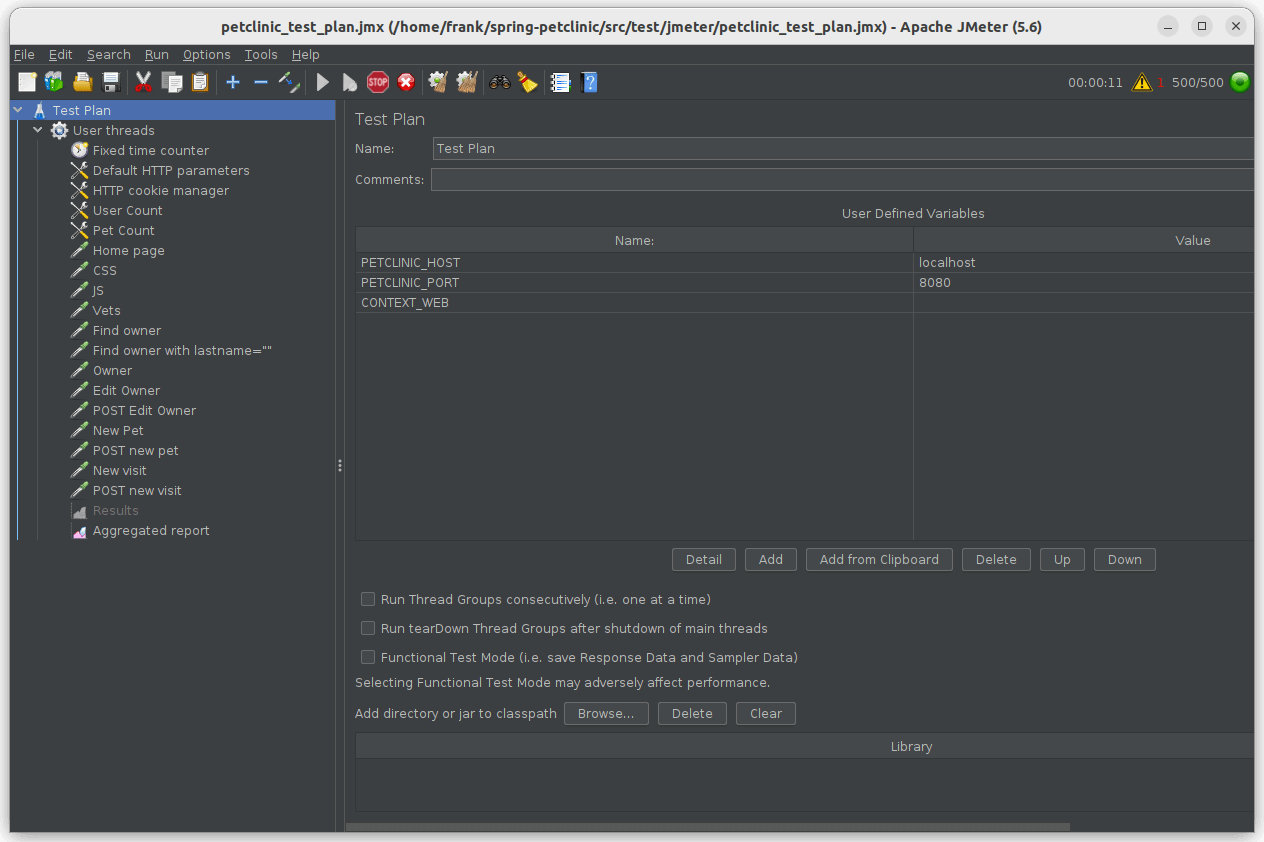Paste with the clipboard icon

coord(200,82)
